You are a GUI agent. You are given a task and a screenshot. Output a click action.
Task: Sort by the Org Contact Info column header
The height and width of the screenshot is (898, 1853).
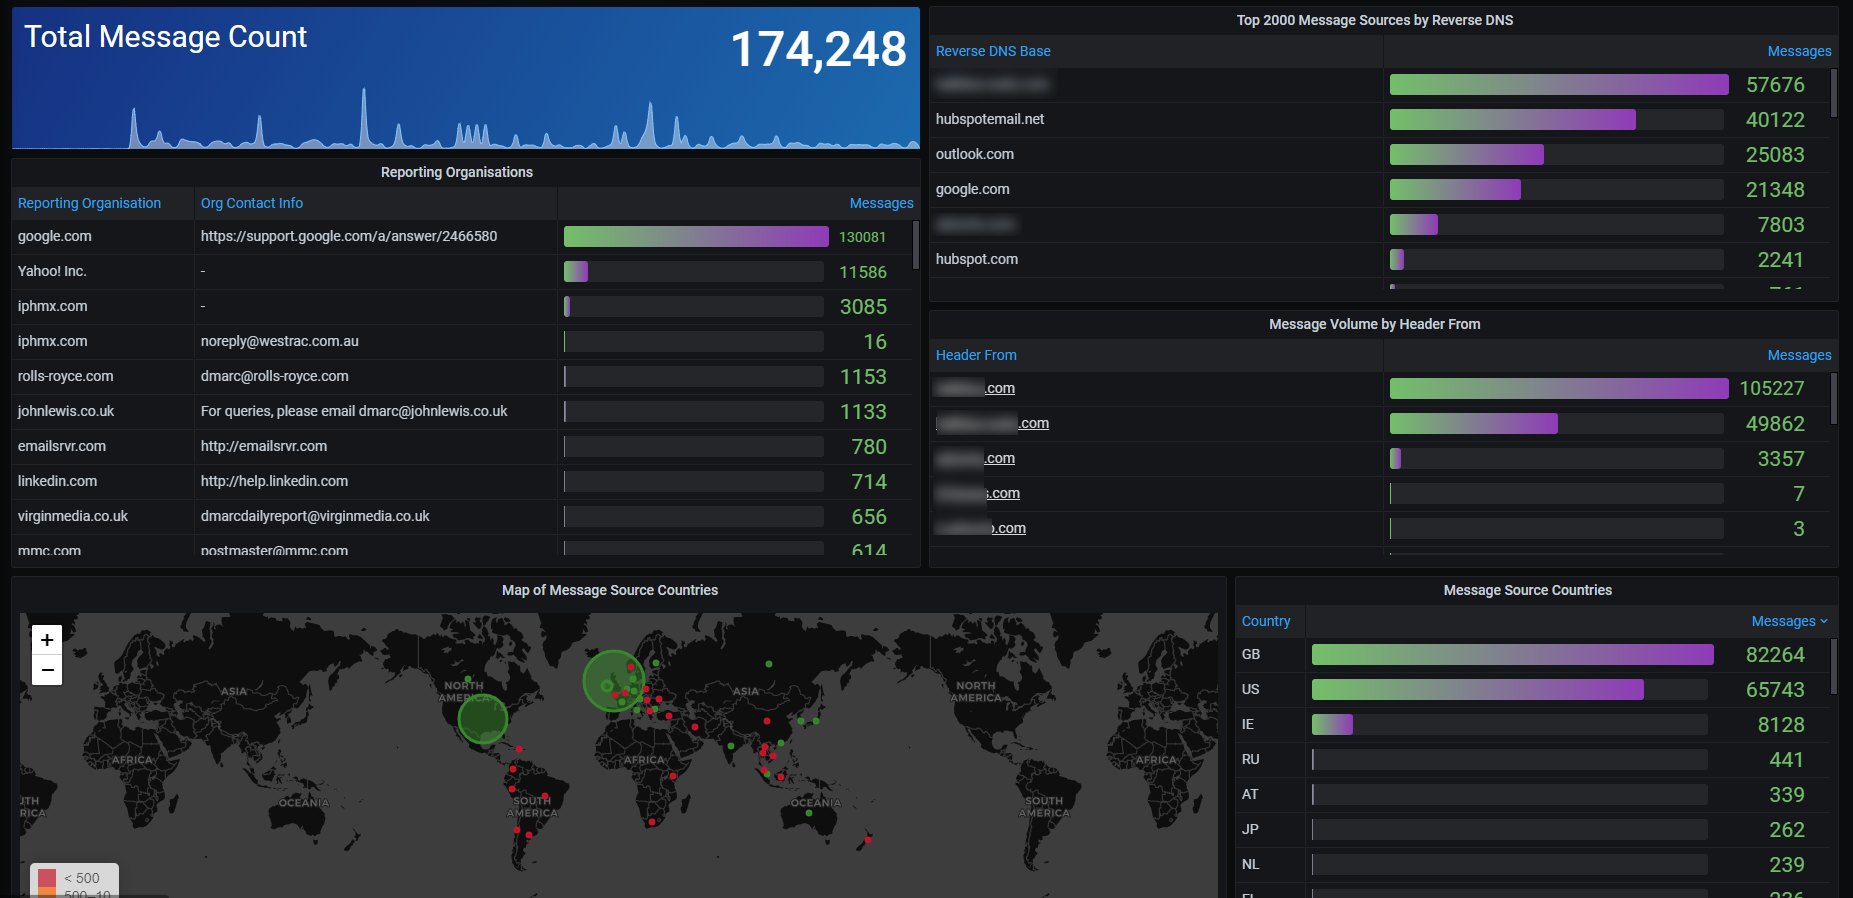[252, 203]
